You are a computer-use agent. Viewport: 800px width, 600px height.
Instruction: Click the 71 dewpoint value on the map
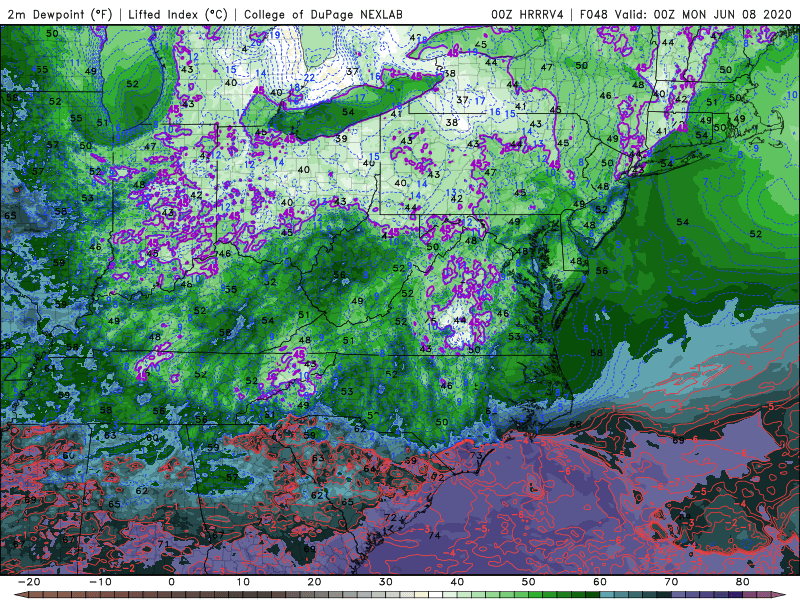pyautogui.click(x=163, y=544)
